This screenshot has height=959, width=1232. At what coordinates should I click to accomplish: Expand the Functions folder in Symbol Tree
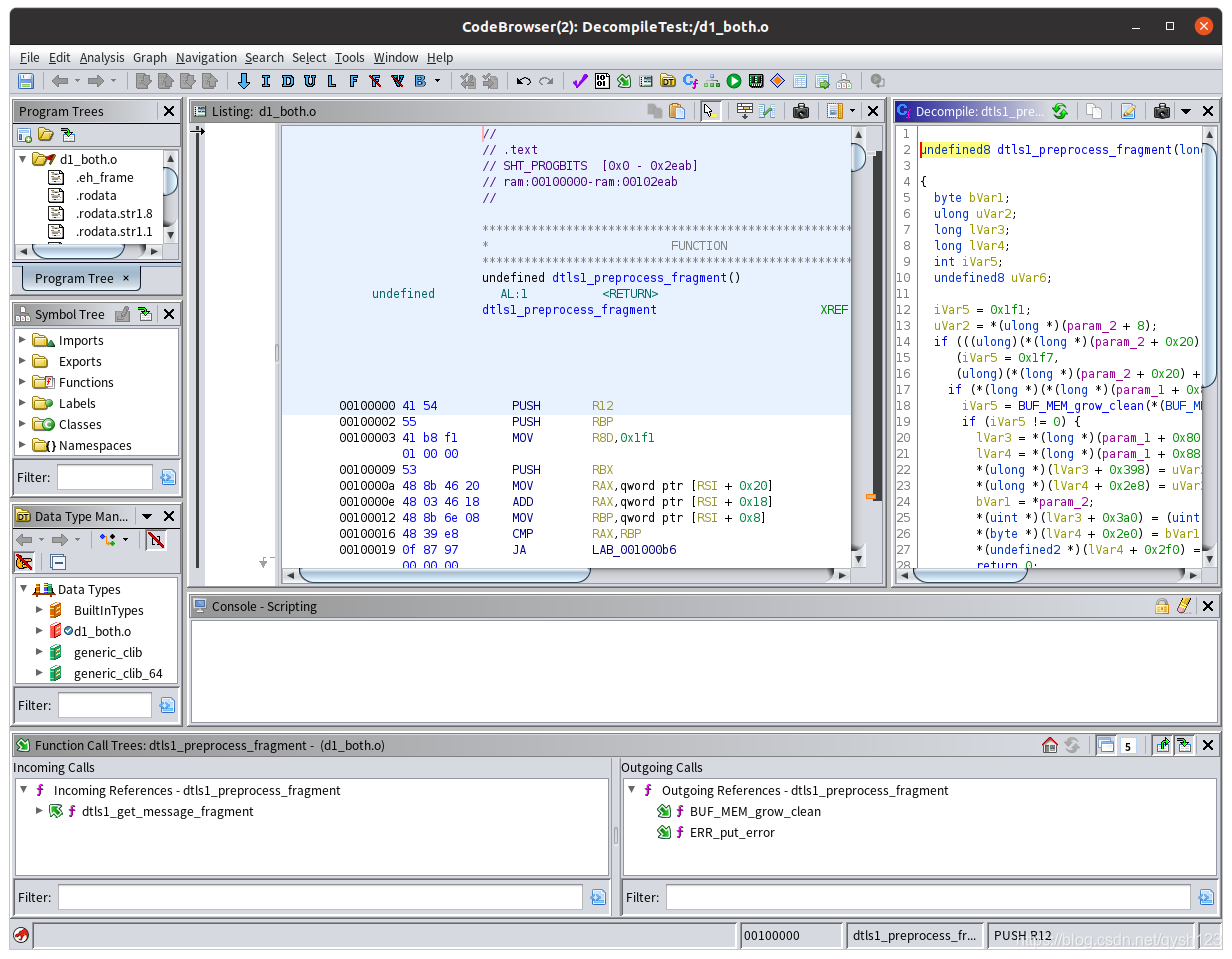(x=23, y=382)
